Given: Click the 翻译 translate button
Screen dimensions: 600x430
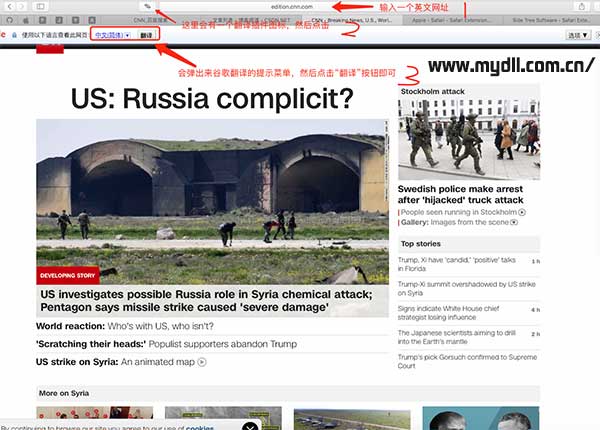Looking at the screenshot, I should (x=146, y=35).
